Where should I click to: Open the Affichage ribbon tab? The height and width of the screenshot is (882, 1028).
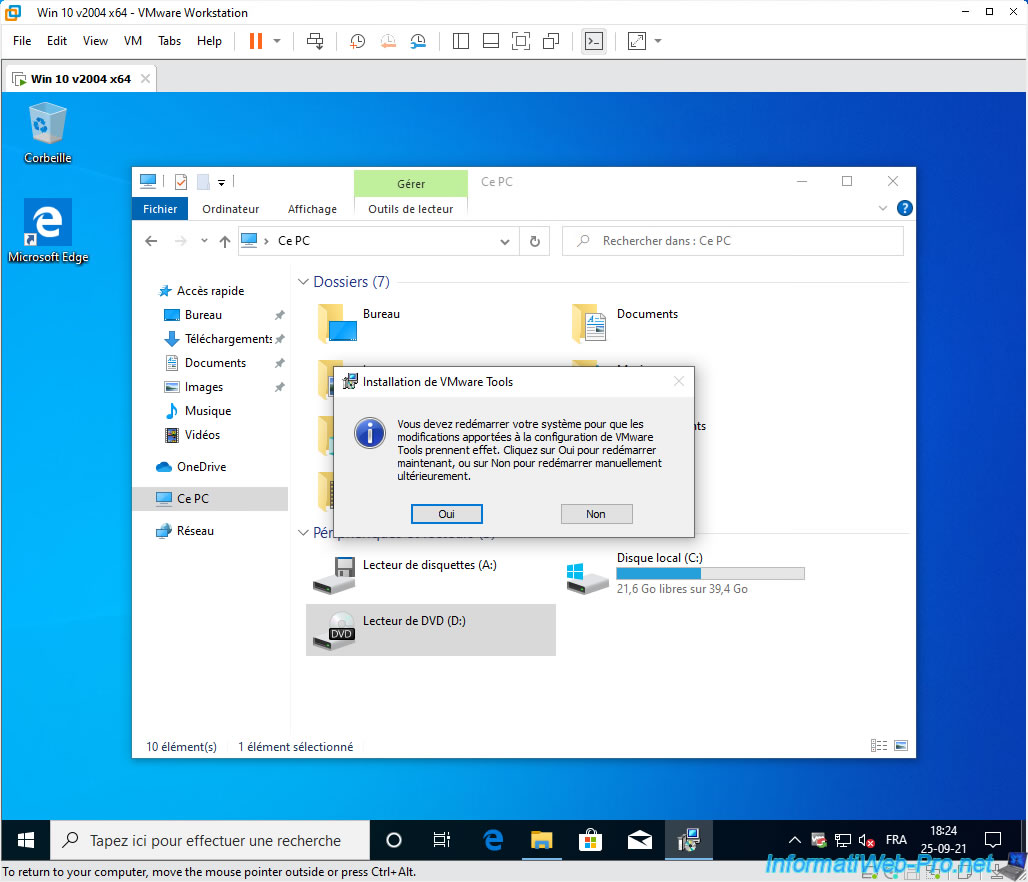[x=312, y=209]
